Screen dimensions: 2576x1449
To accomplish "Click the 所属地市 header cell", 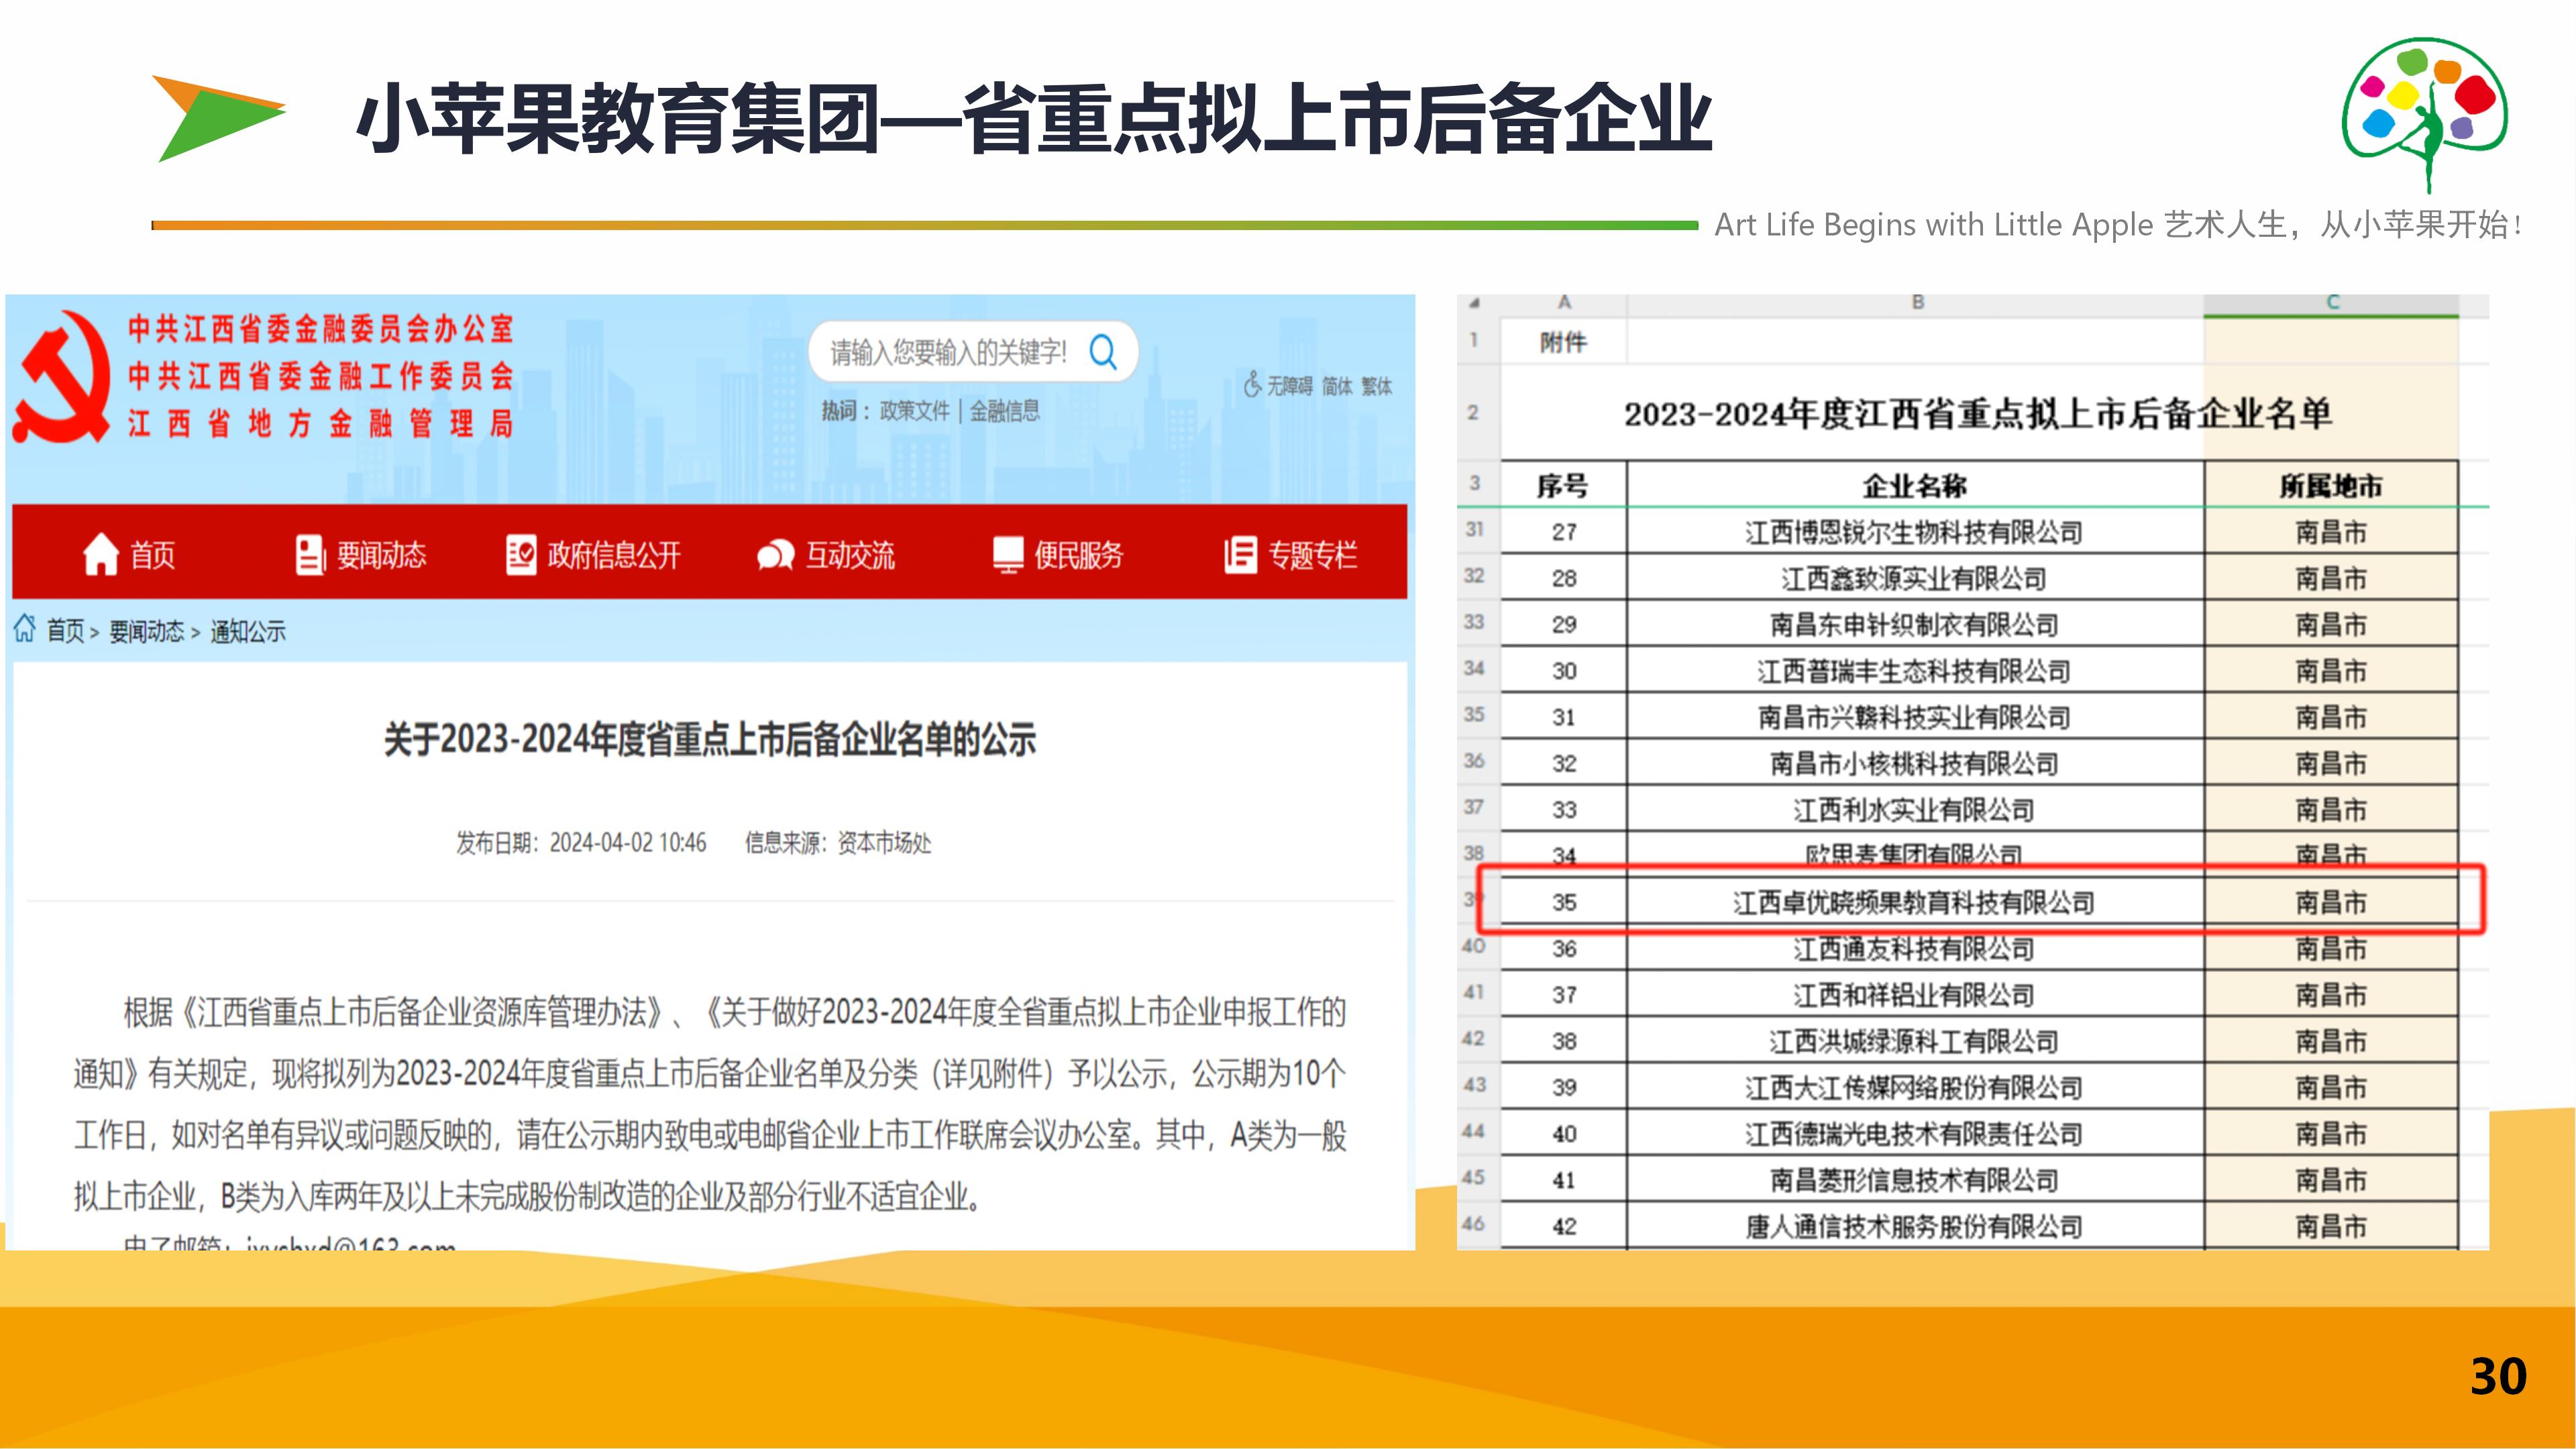I will [x=2331, y=486].
